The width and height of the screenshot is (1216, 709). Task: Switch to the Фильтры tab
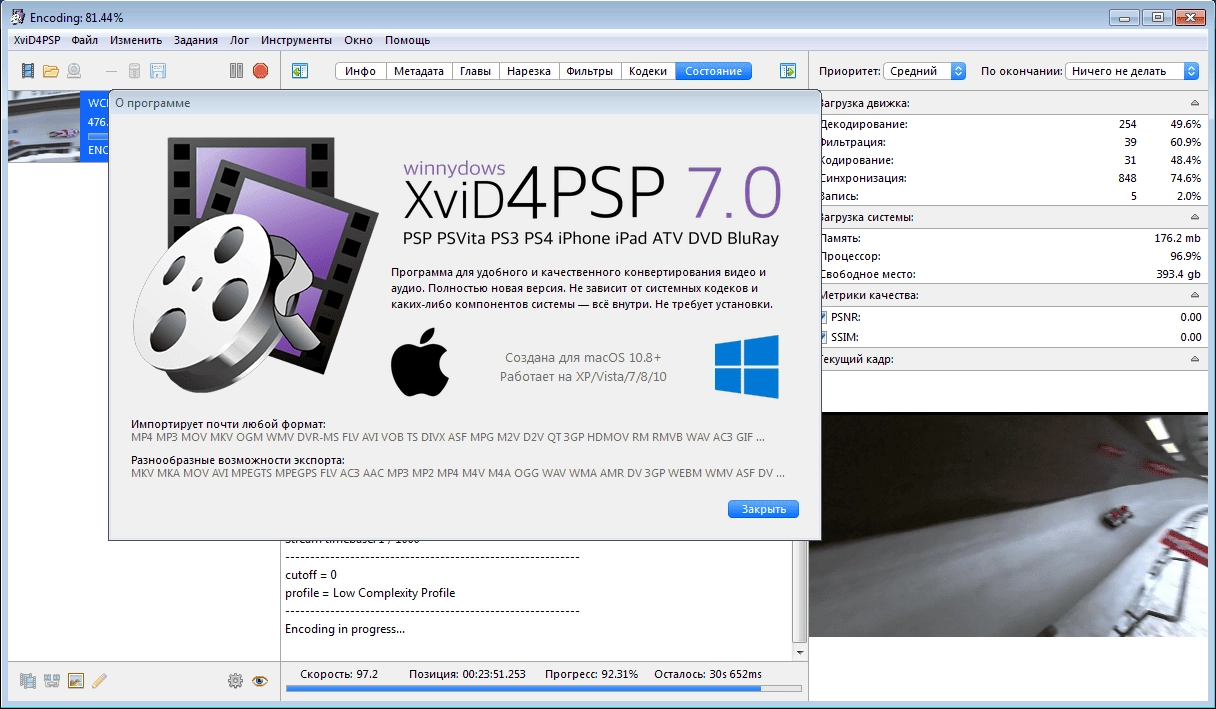(590, 71)
